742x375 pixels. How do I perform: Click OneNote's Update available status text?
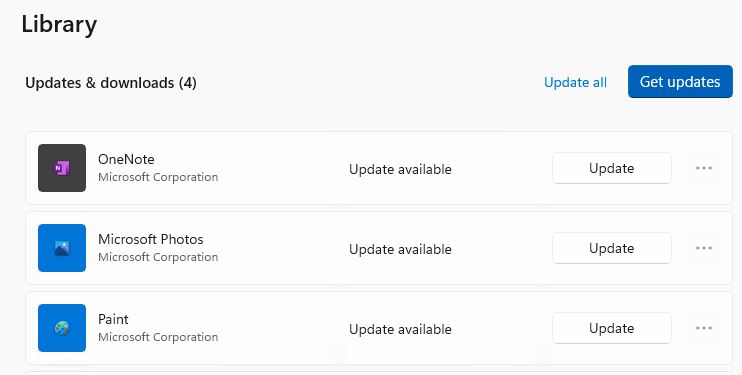[400, 169]
